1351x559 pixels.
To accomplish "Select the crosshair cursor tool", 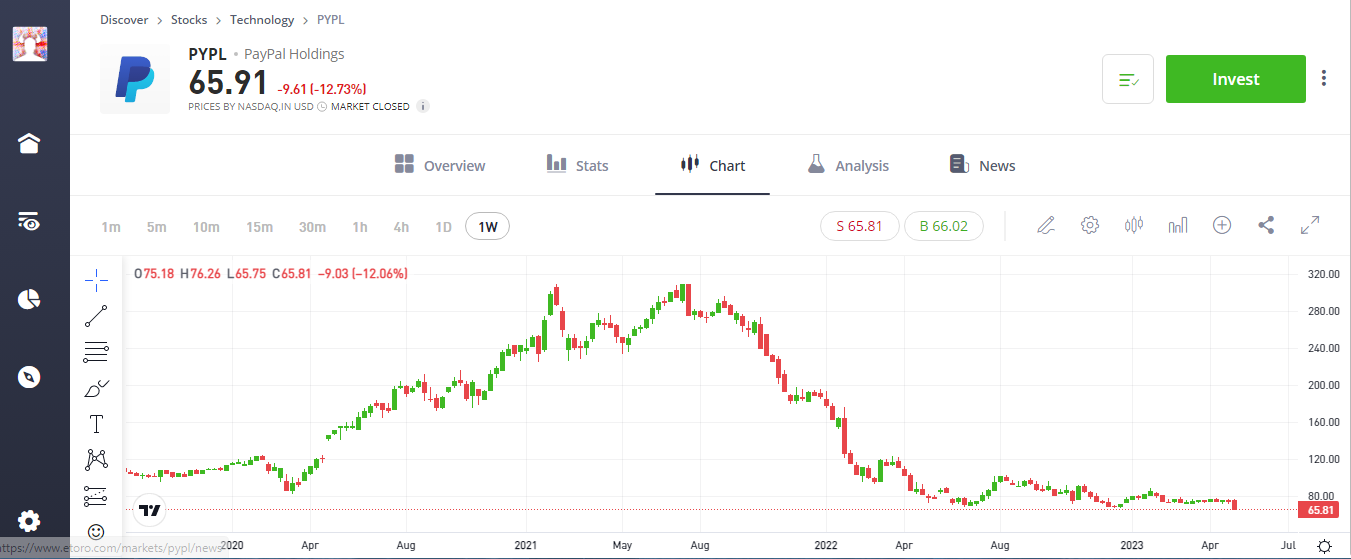I will click(x=97, y=280).
